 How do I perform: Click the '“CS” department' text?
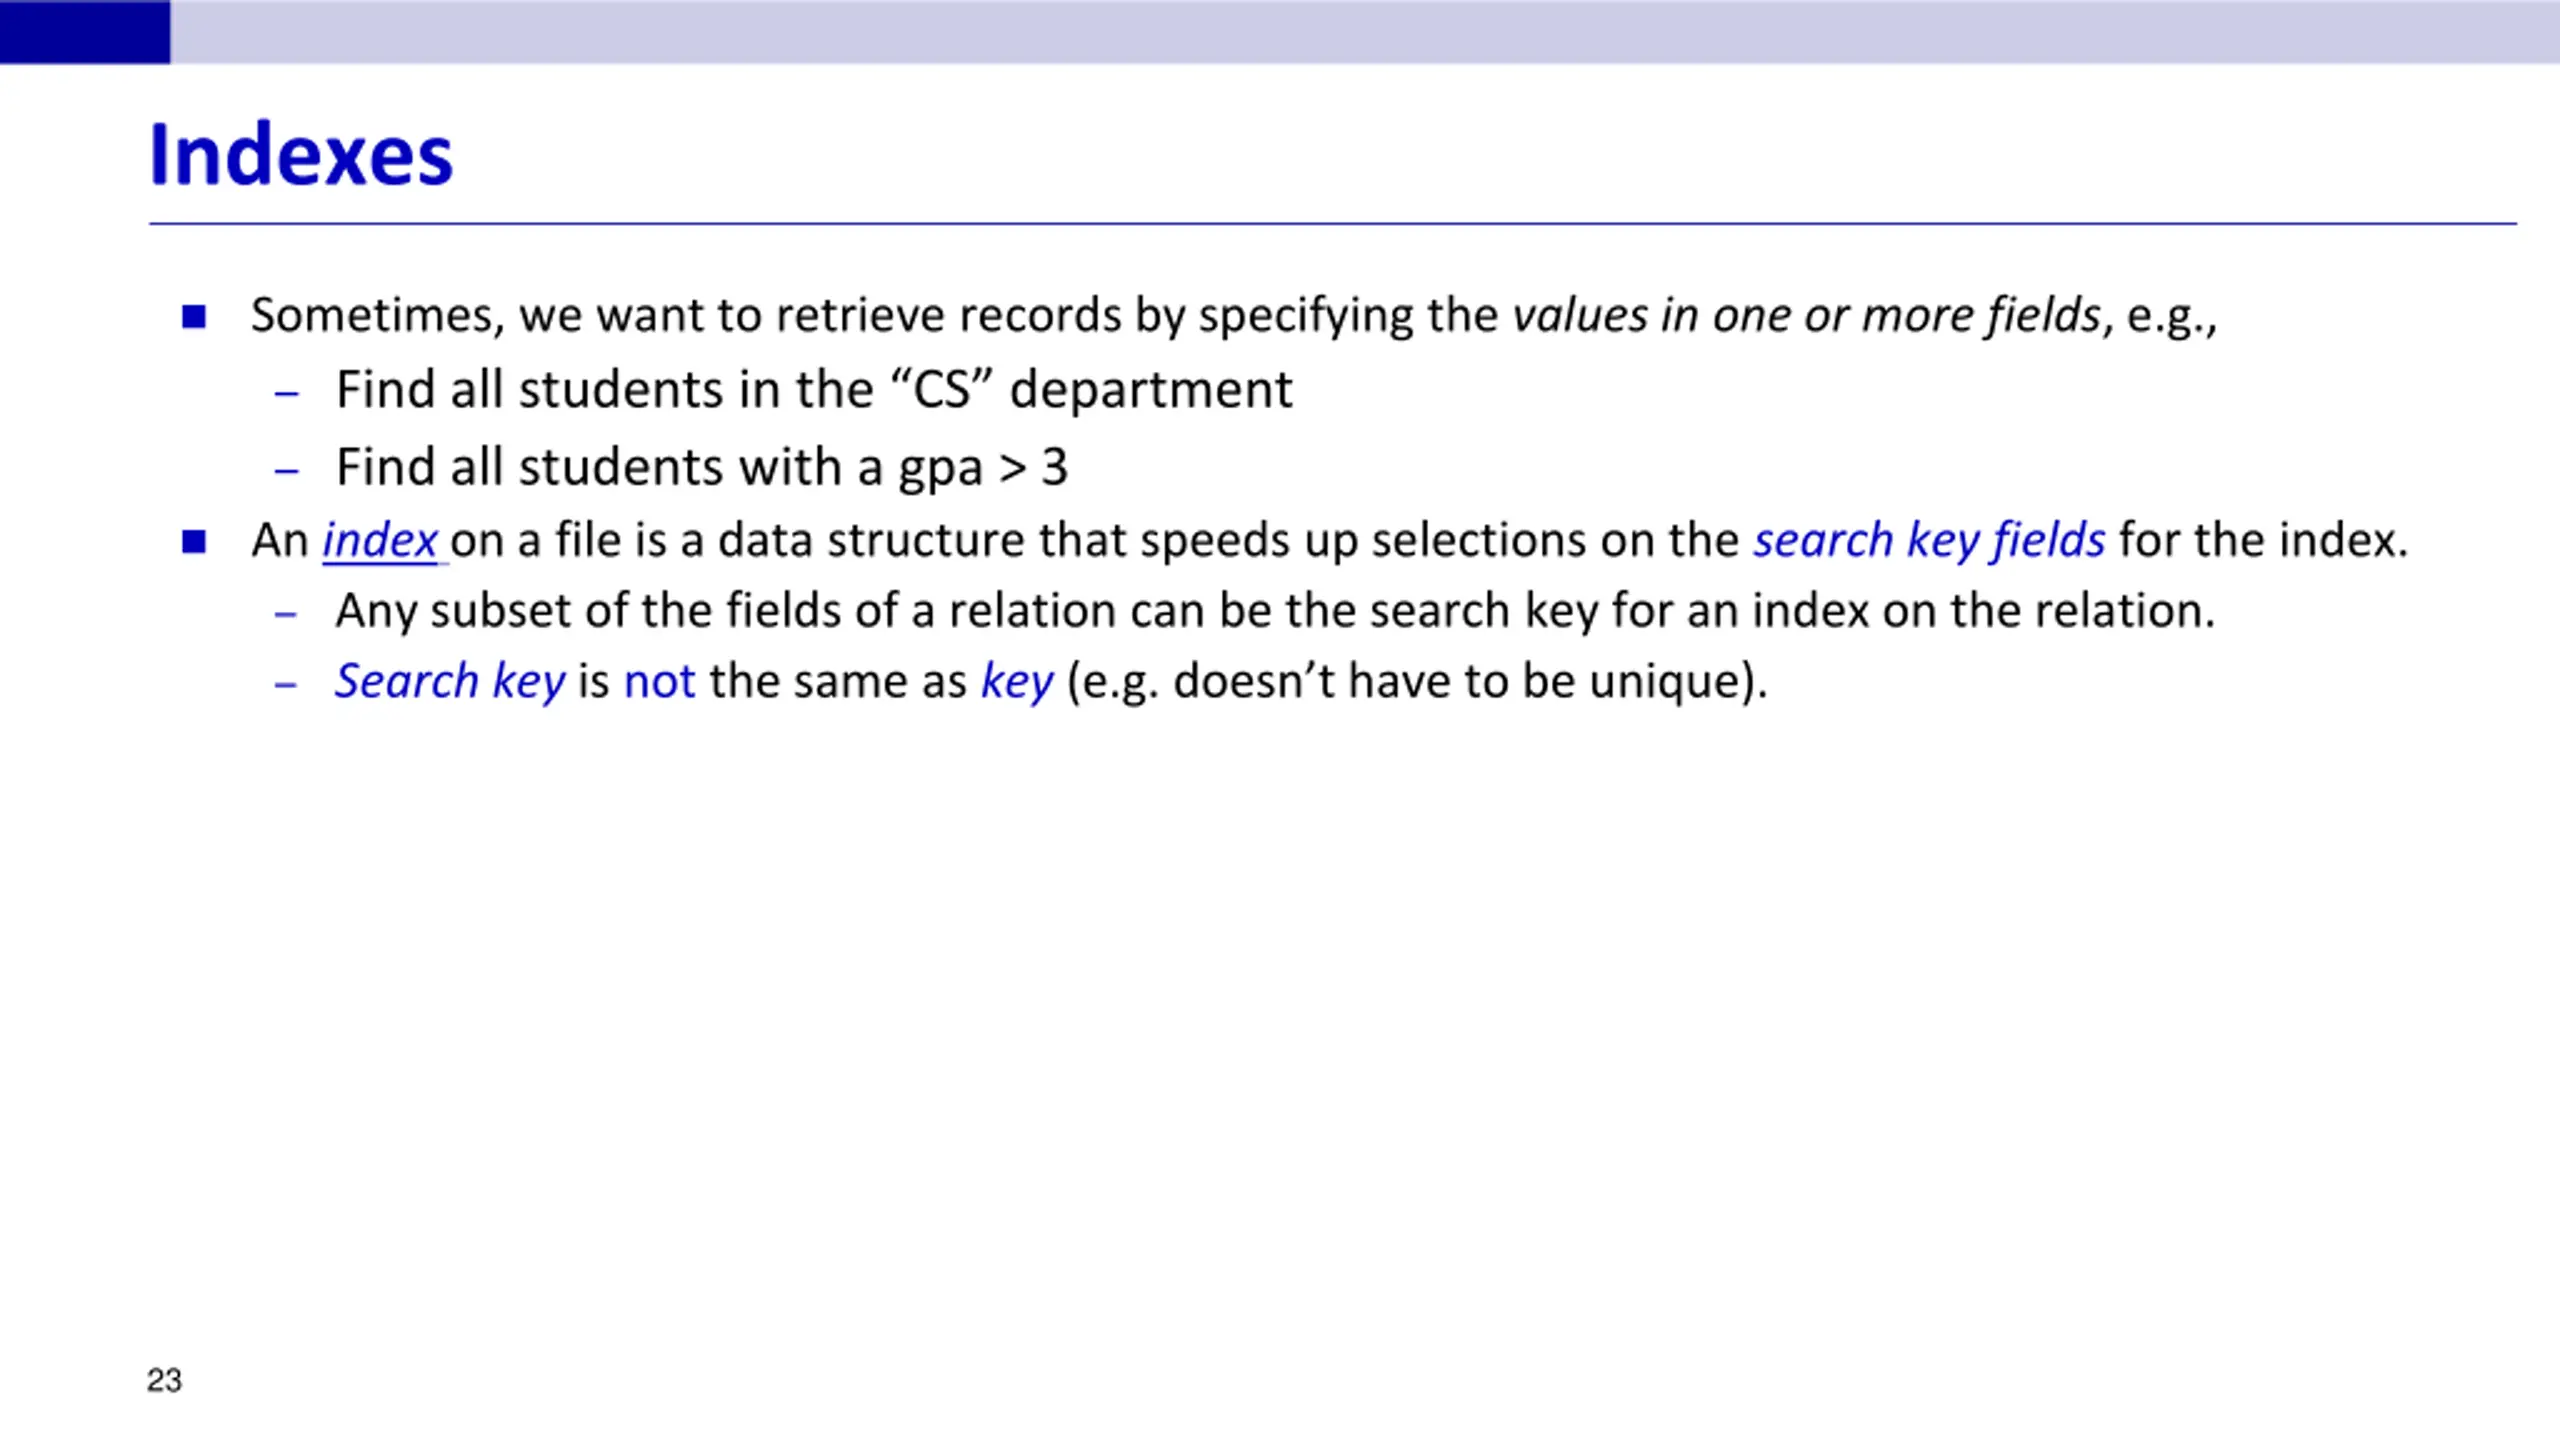(1089, 390)
